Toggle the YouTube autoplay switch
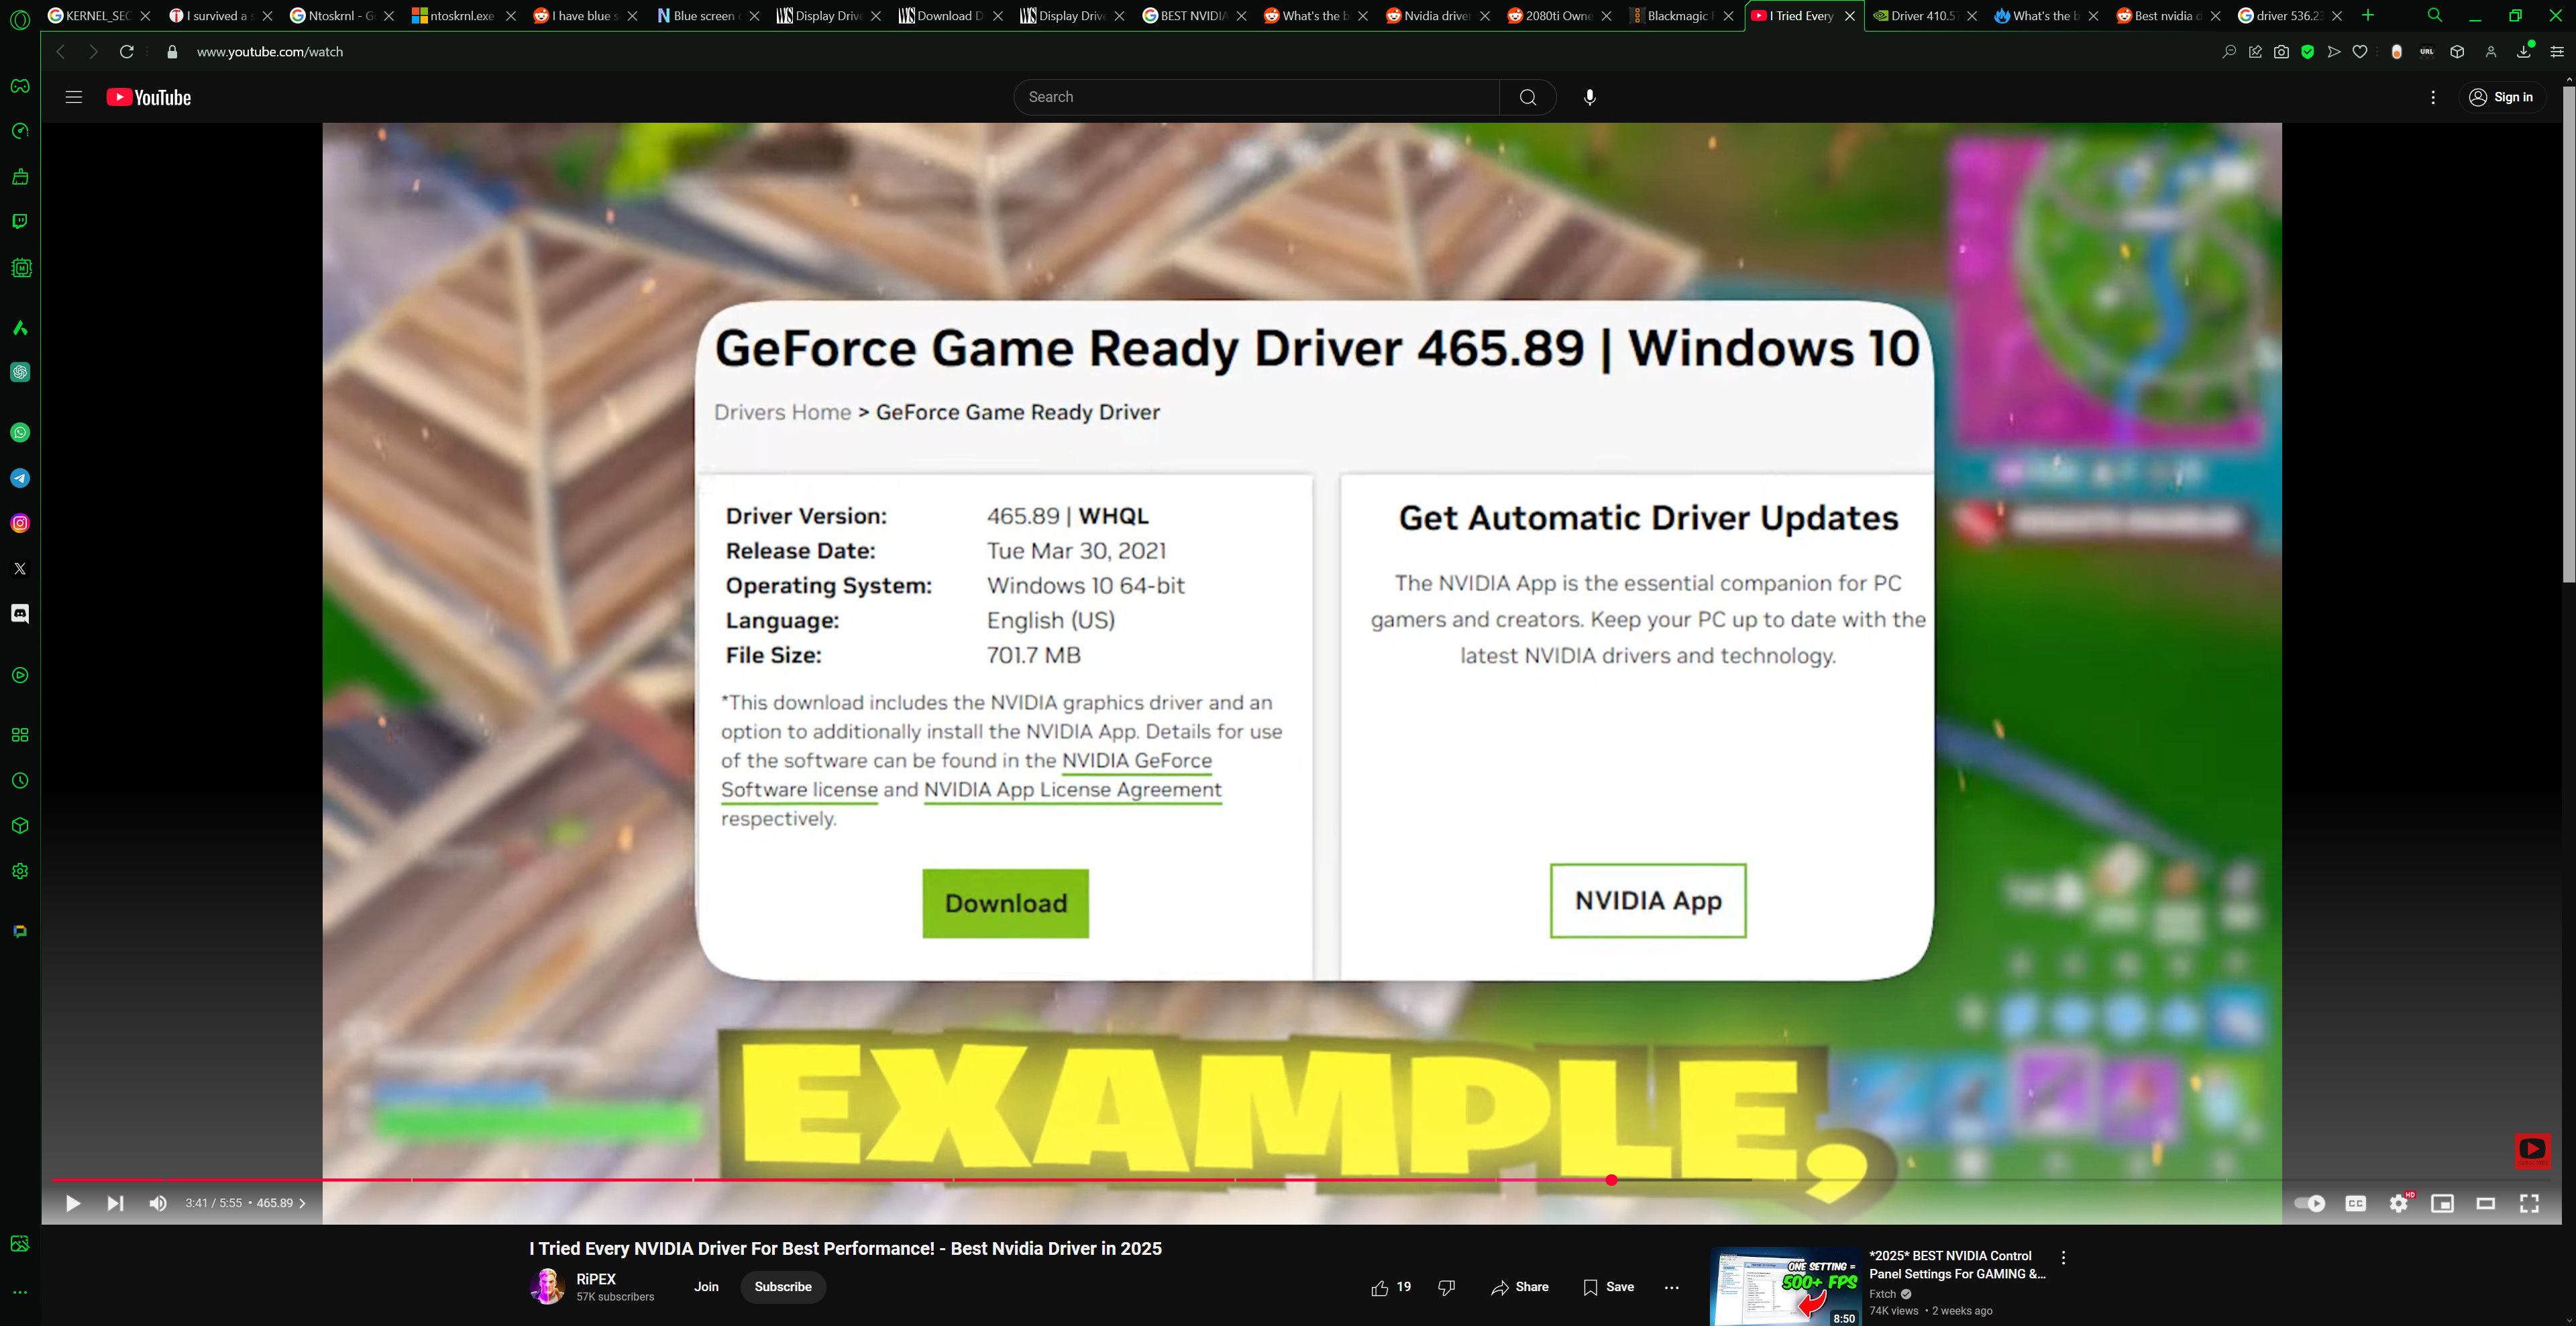Image resolution: width=2576 pixels, height=1326 pixels. (x=2310, y=1203)
